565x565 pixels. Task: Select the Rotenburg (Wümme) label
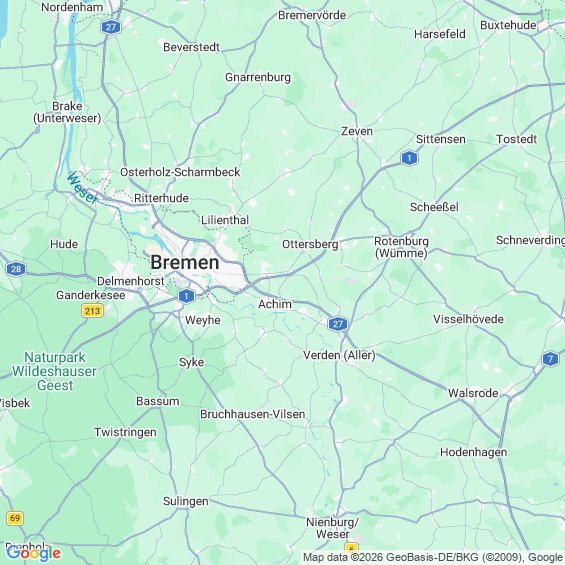coord(401,247)
